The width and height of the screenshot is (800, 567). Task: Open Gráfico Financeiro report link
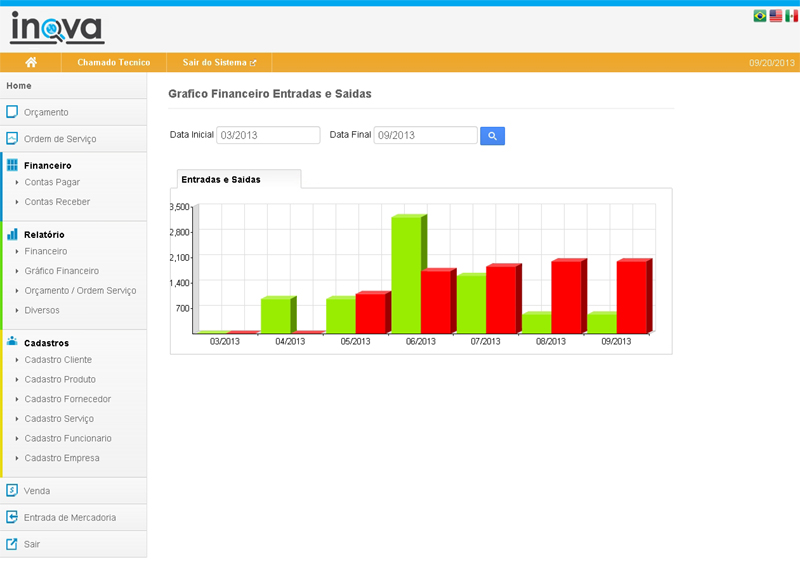pos(61,271)
